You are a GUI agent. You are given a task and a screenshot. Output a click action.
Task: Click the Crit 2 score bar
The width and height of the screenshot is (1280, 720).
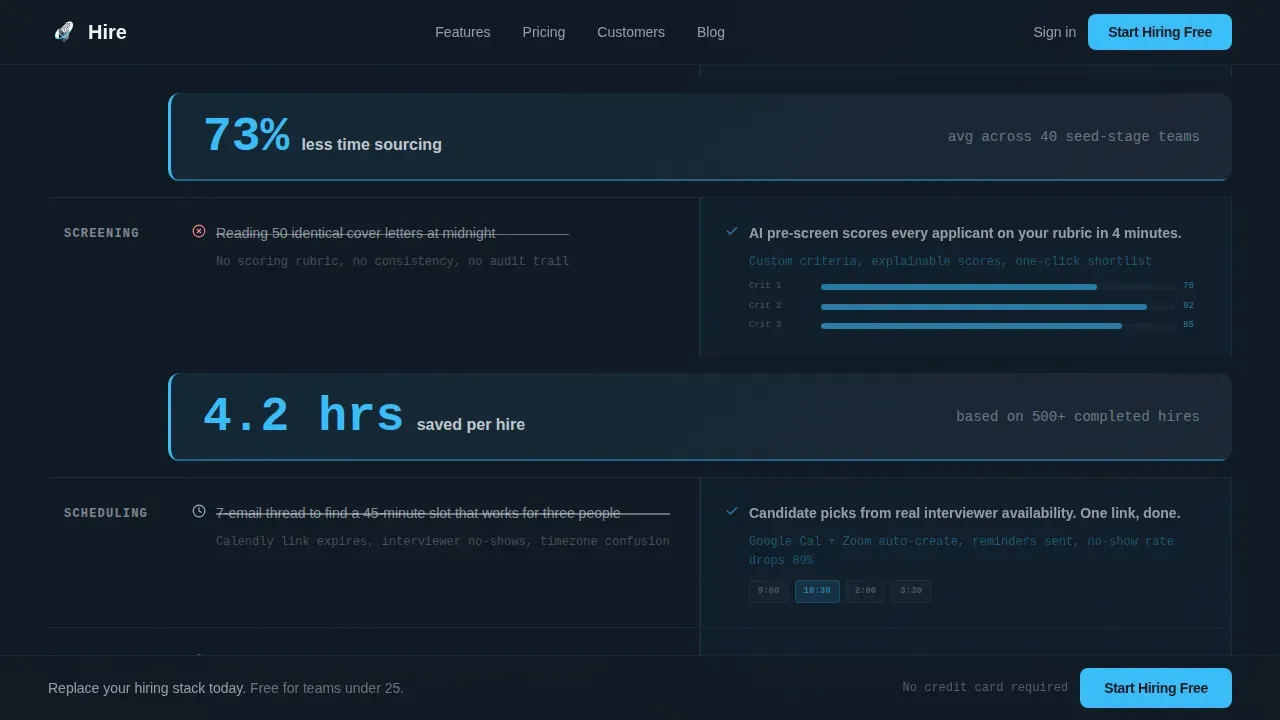998,306
